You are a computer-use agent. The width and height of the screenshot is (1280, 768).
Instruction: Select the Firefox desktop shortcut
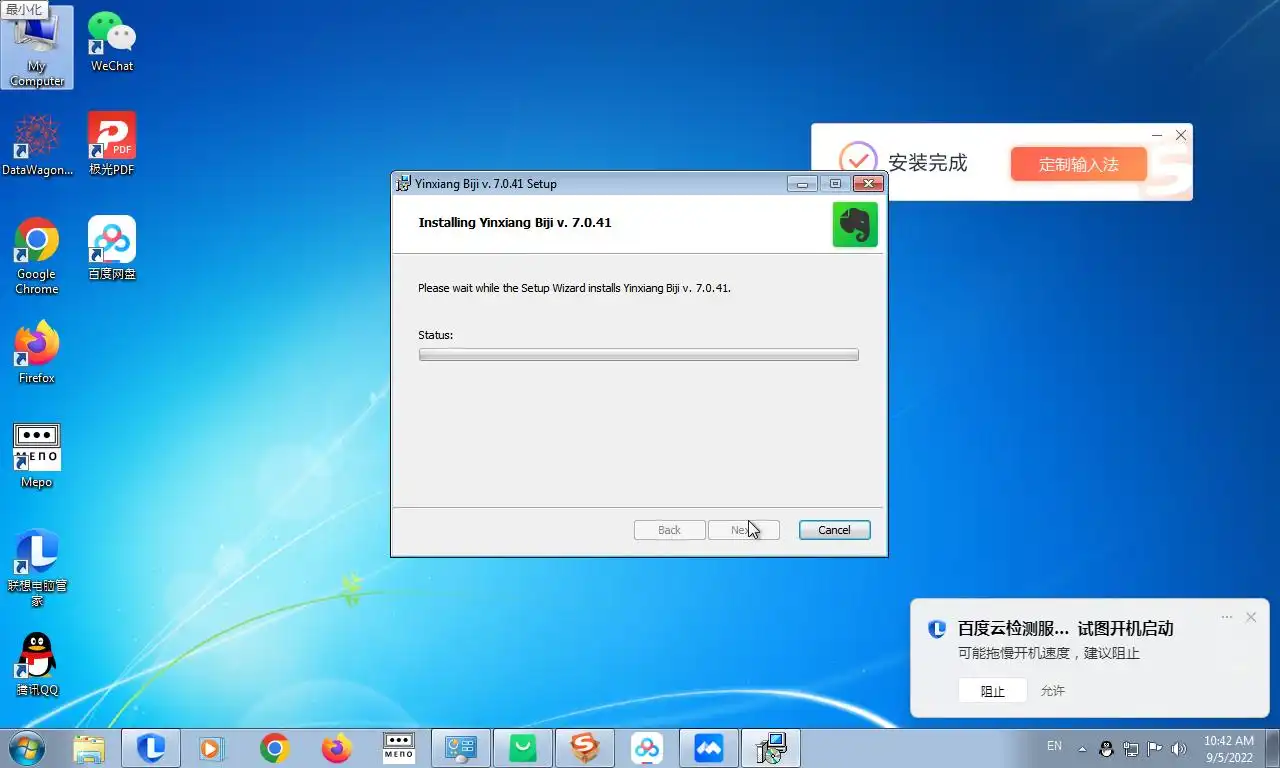[37, 353]
